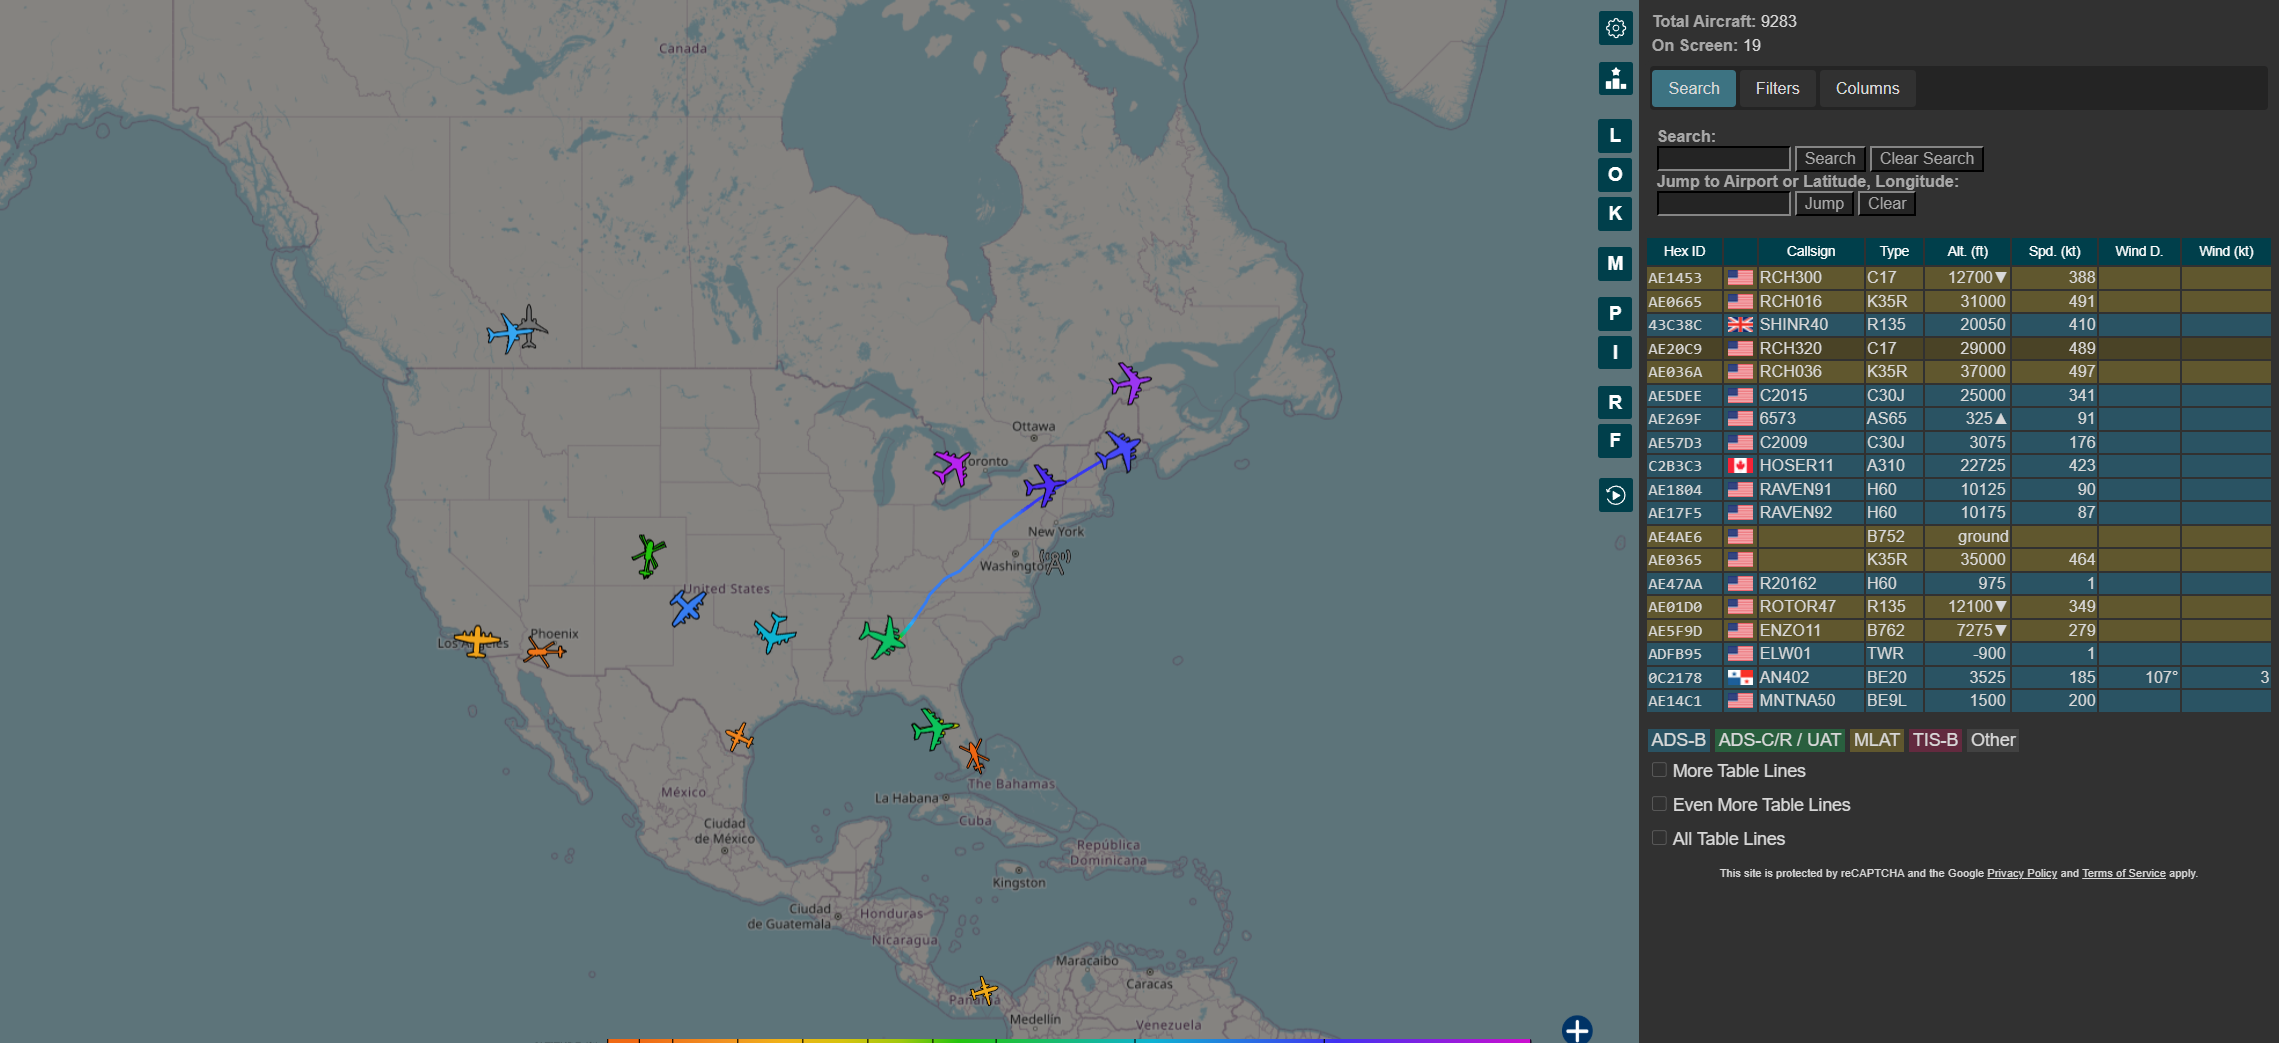Open the Privacy Policy link
This screenshot has width=2279, height=1043.
[2021, 873]
